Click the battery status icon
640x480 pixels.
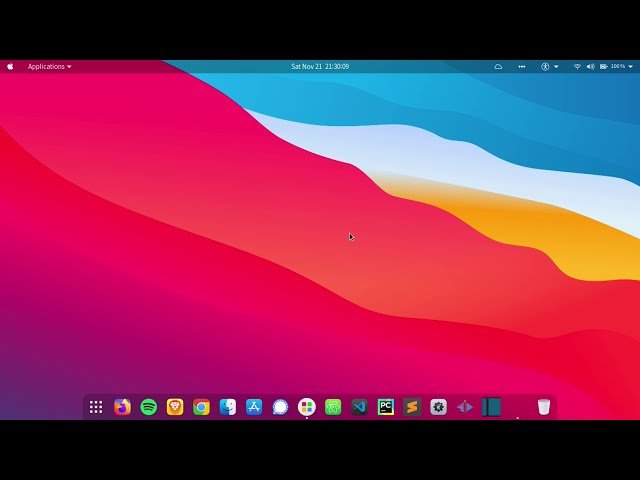tap(604, 67)
